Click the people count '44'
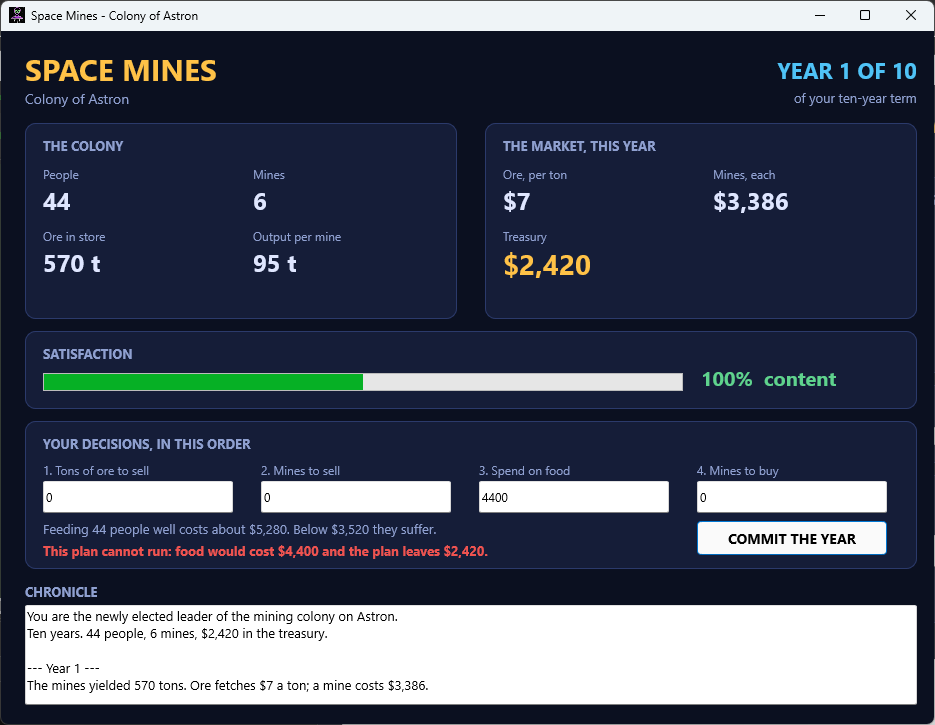 click(57, 202)
